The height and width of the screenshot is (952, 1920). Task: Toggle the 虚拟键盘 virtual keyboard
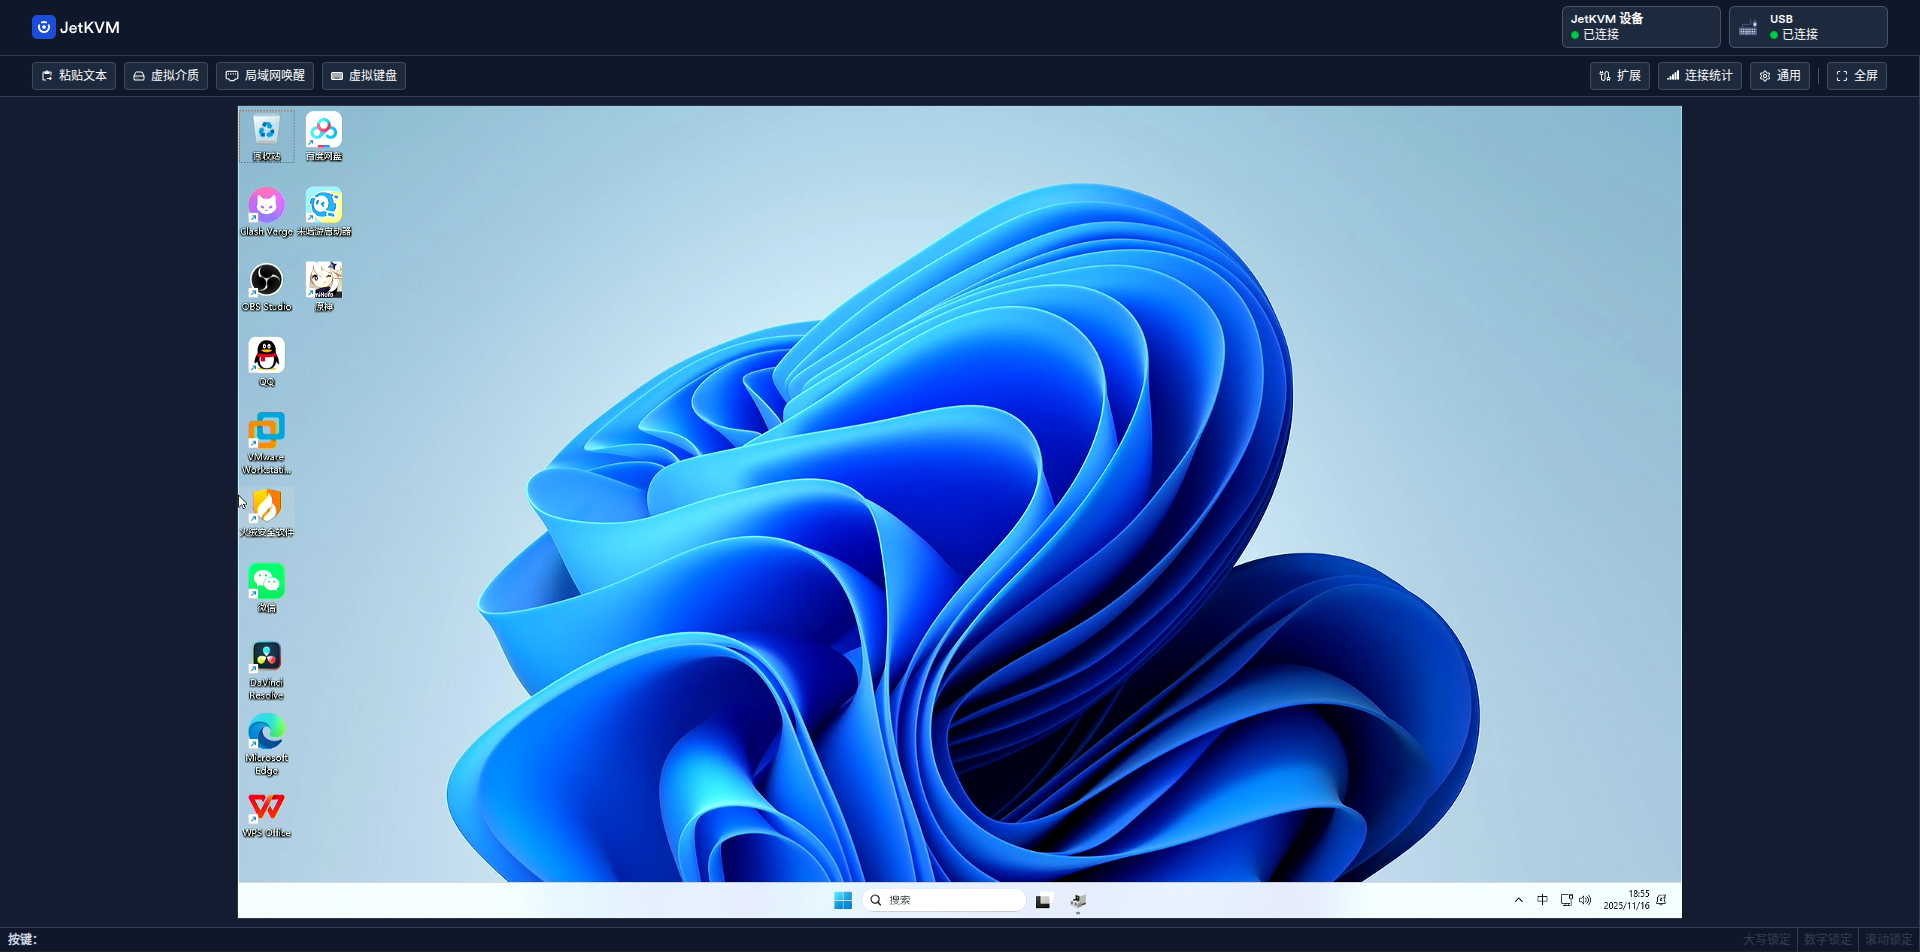tap(364, 76)
